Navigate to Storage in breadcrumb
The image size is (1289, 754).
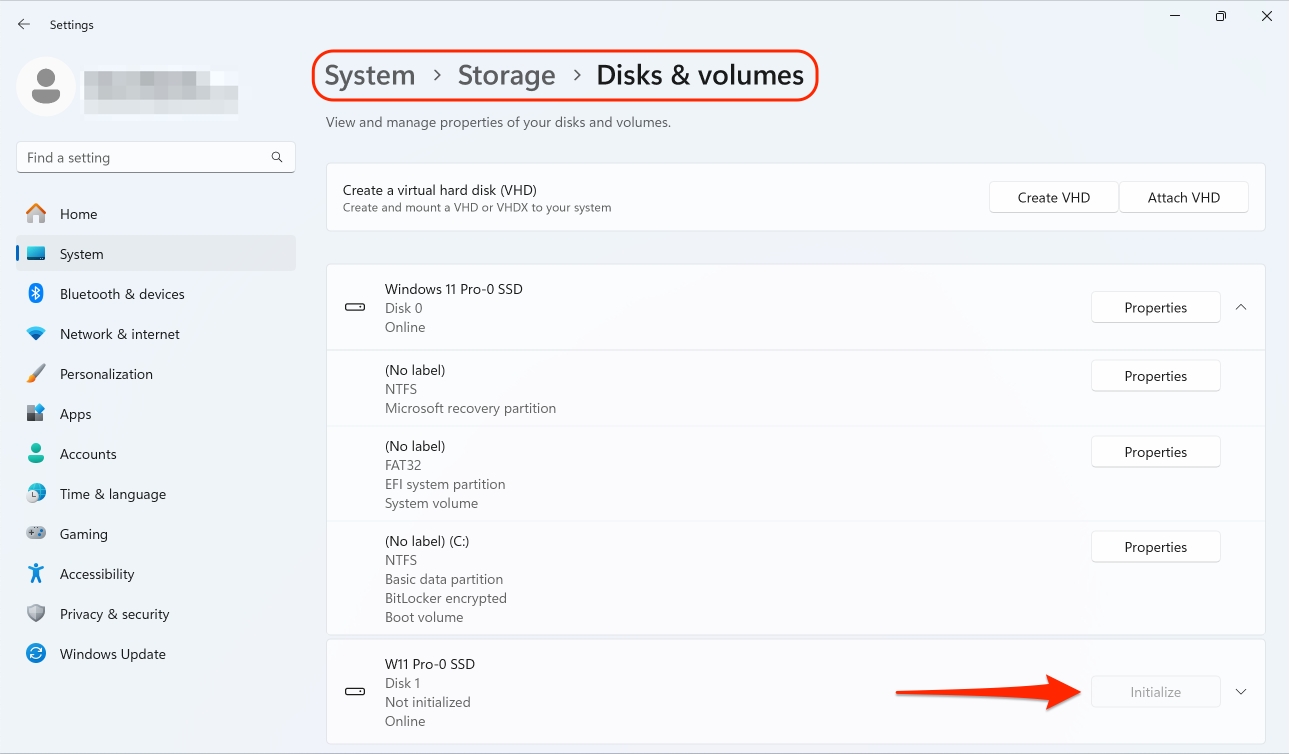pos(506,76)
